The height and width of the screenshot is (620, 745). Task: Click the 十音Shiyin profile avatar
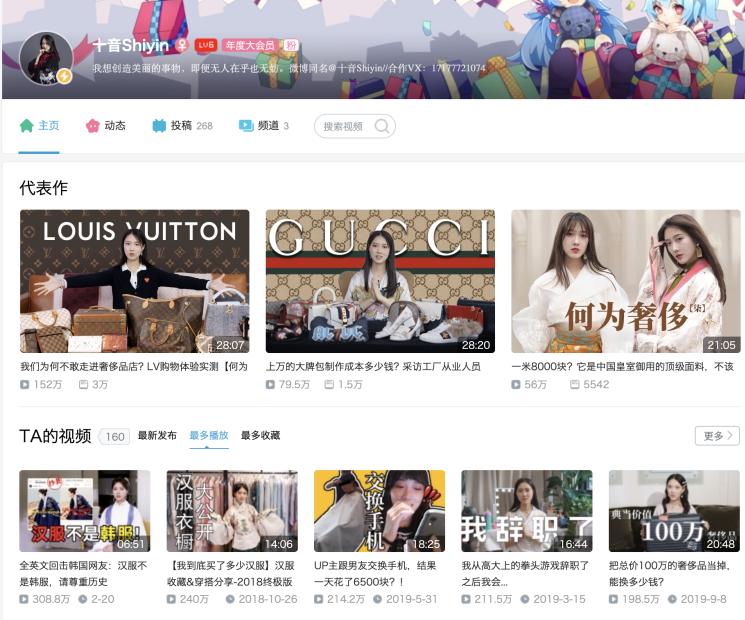pyautogui.click(x=46, y=58)
